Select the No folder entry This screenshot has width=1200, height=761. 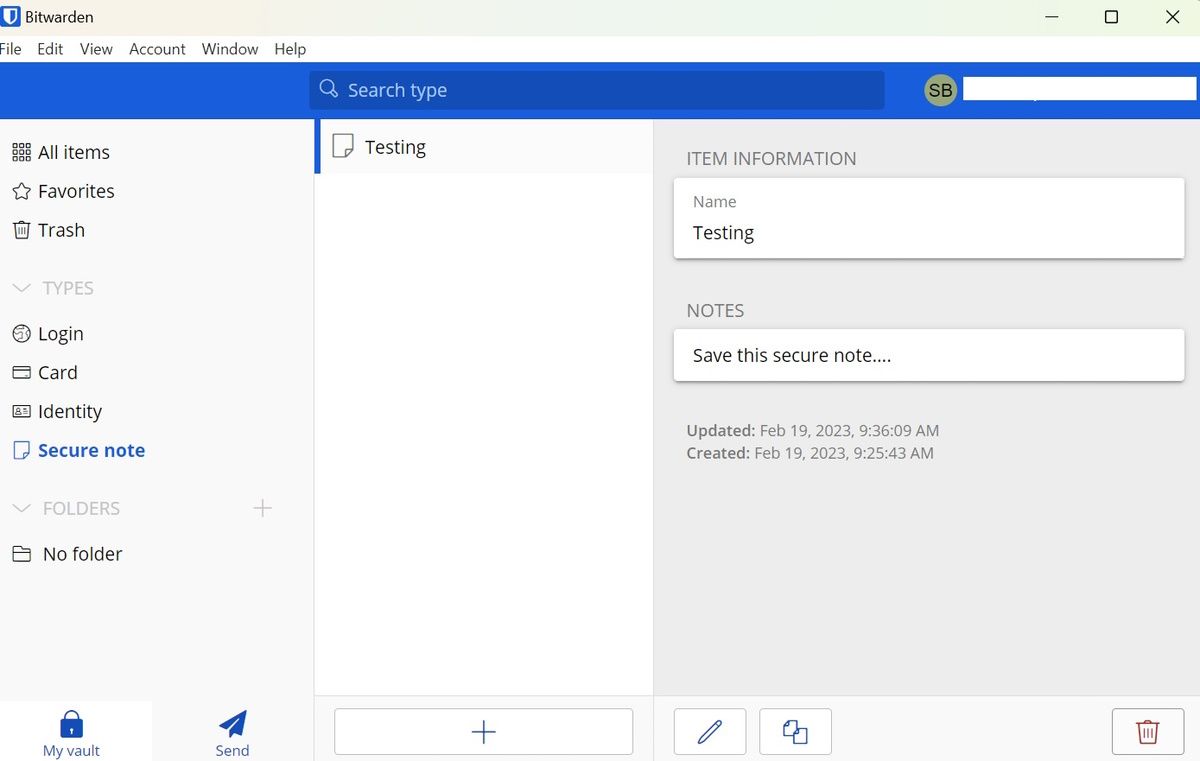(67, 554)
